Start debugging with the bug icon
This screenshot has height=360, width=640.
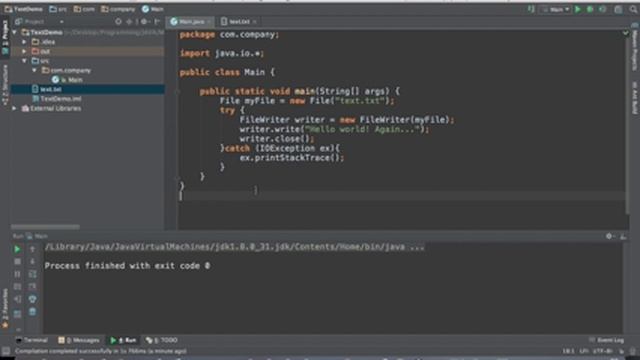pos(590,9)
